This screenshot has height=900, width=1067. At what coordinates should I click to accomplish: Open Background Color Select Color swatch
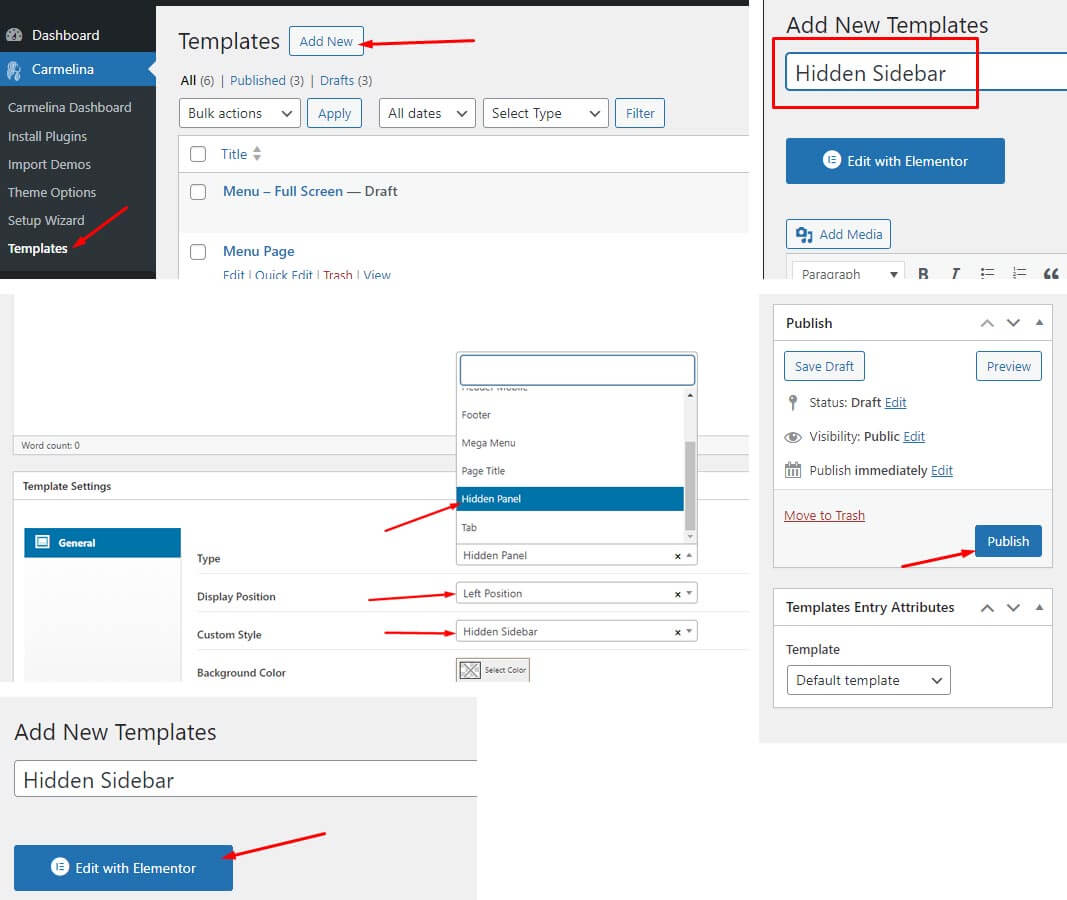coord(493,670)
